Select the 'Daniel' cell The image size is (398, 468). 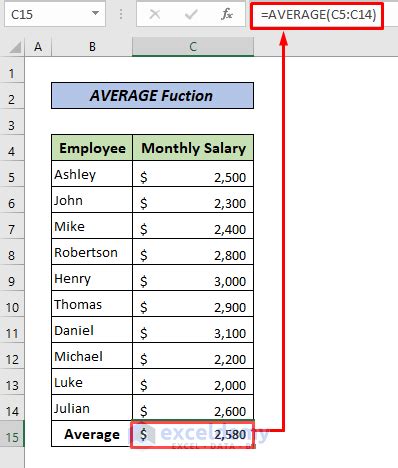pos(92,330)
